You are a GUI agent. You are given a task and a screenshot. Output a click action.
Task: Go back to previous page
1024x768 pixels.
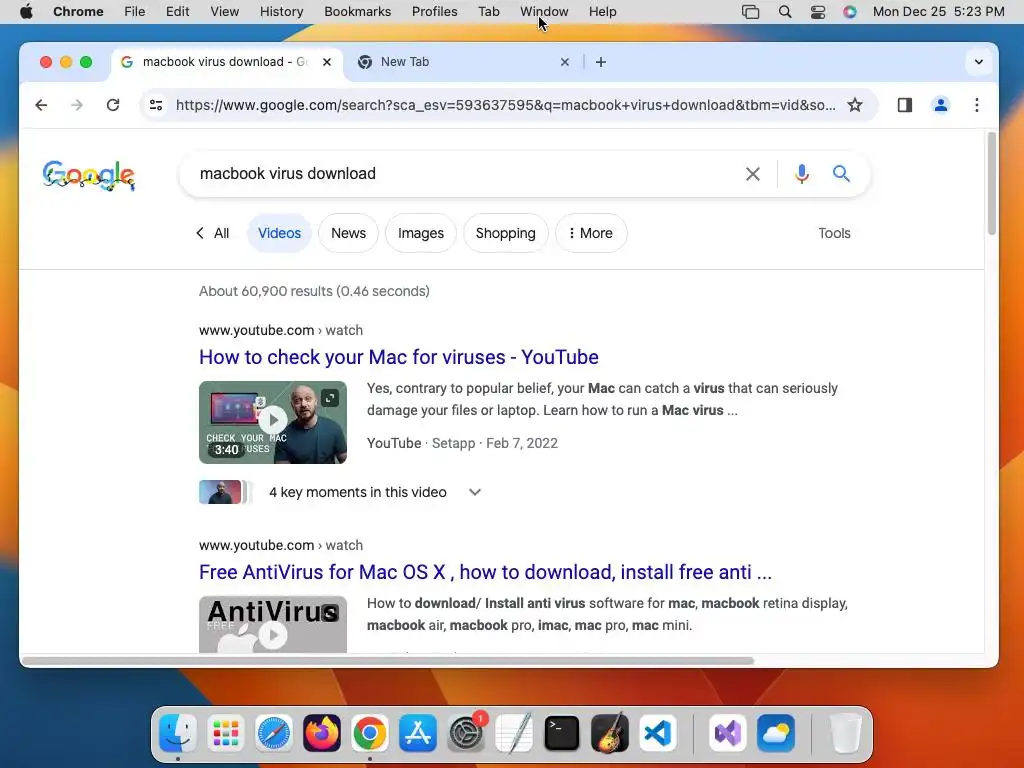[41, 105]
